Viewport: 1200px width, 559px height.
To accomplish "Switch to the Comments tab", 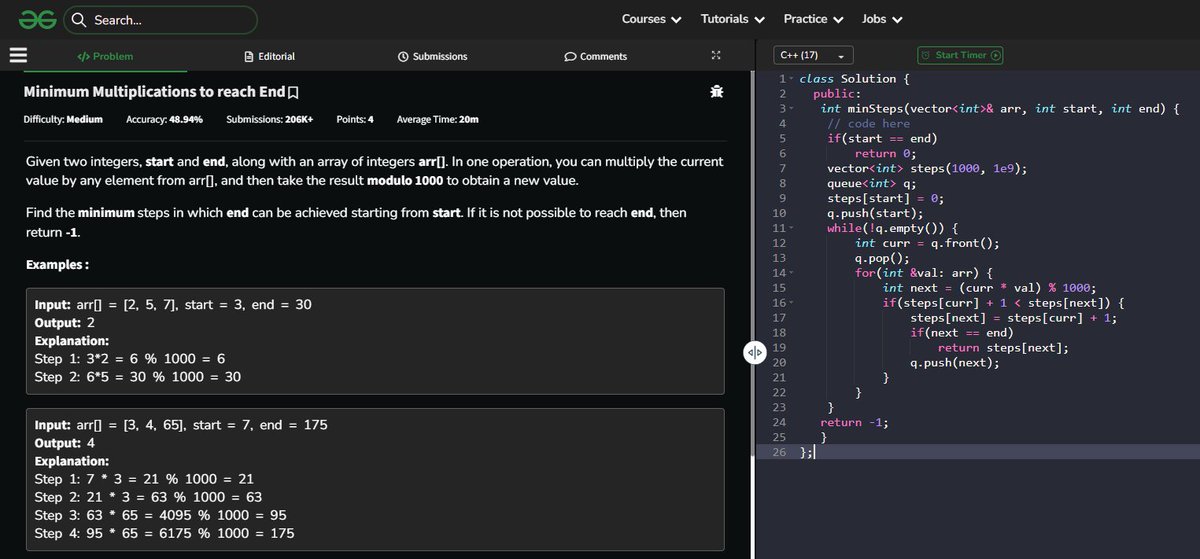I will pyautogui.click(x=596, y=56).
